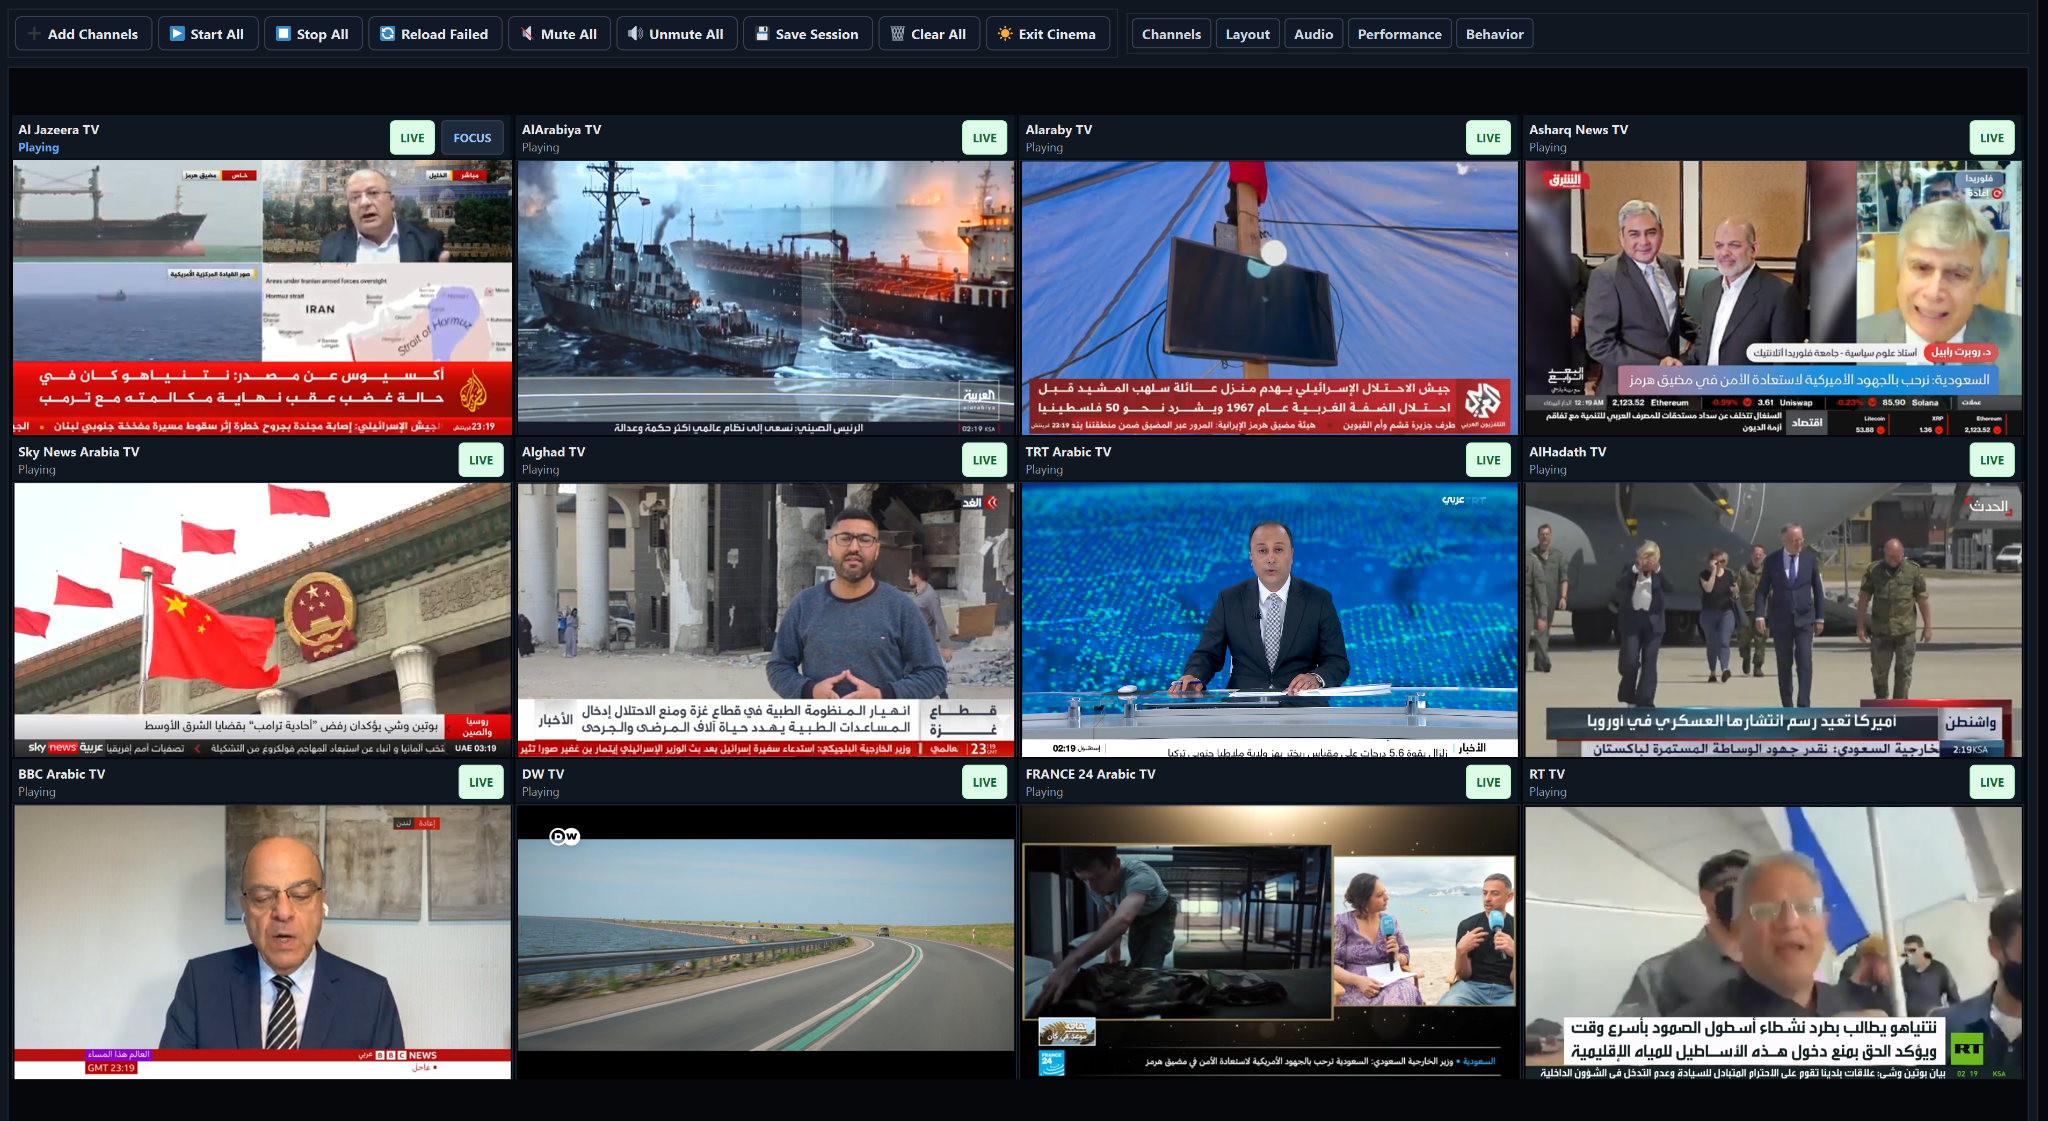
Task: Select the RT TV video stream
Action: (1773, 942)
